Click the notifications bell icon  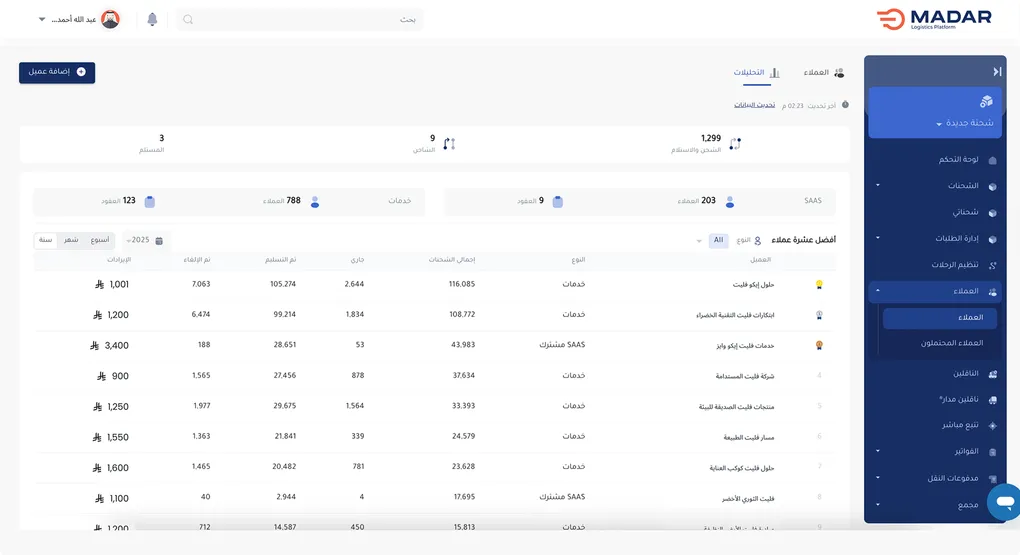(x=152, y=20)
